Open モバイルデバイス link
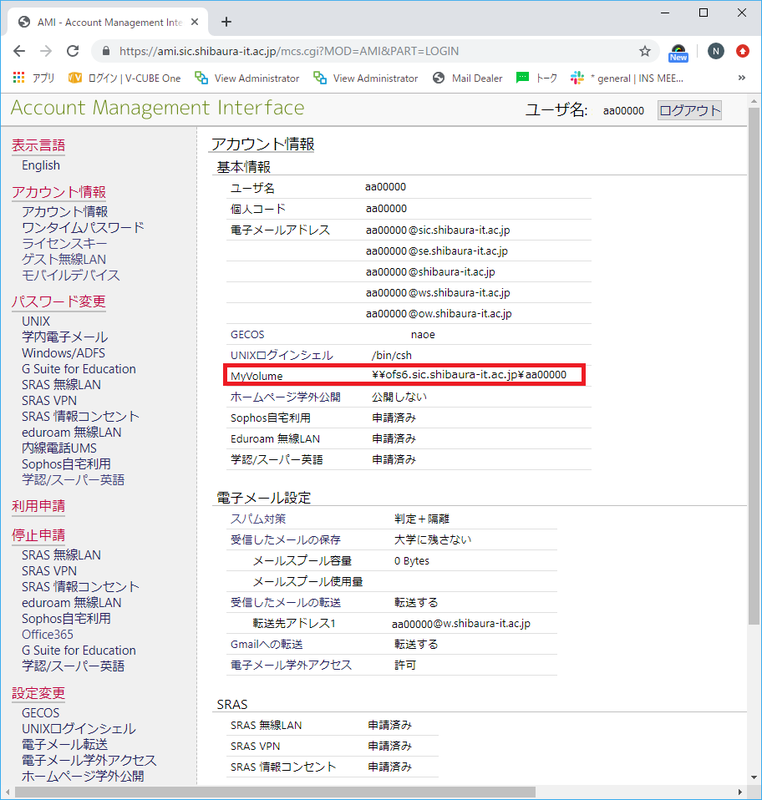Image resolution: width=762 pixels, height=800 pixels. (x=71, y=275)
